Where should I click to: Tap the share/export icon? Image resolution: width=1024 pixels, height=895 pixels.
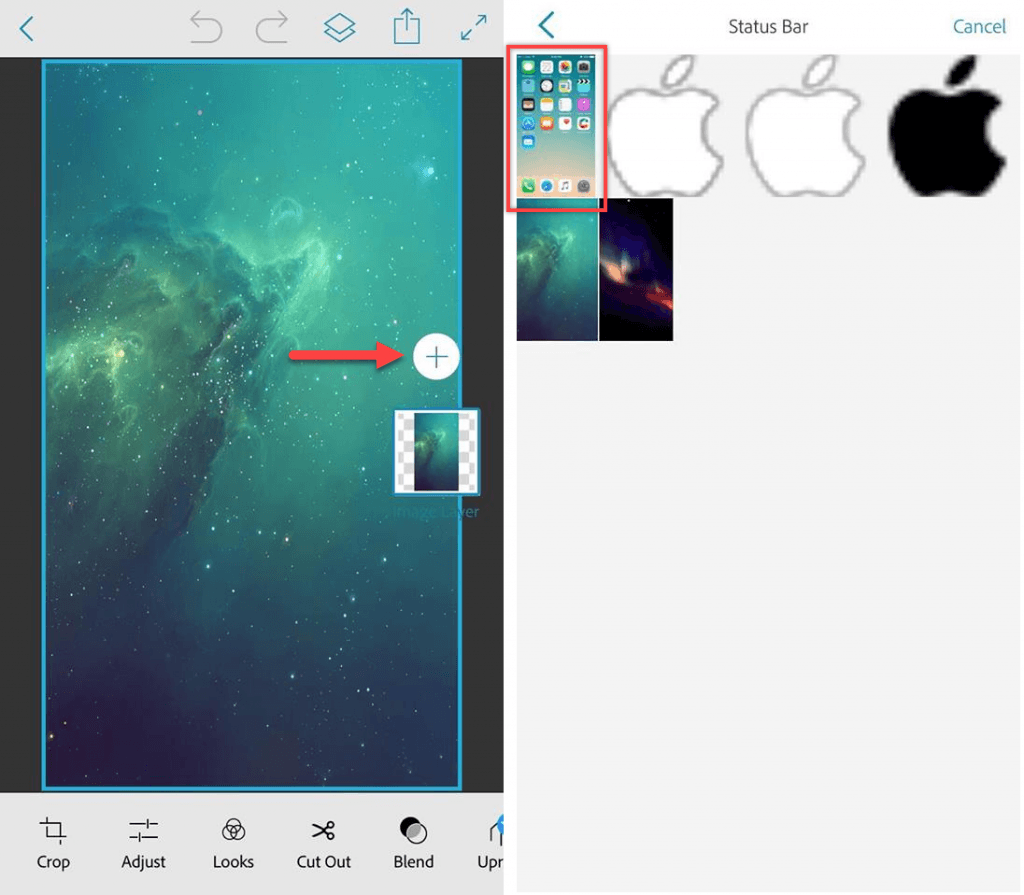click(406, 28)
